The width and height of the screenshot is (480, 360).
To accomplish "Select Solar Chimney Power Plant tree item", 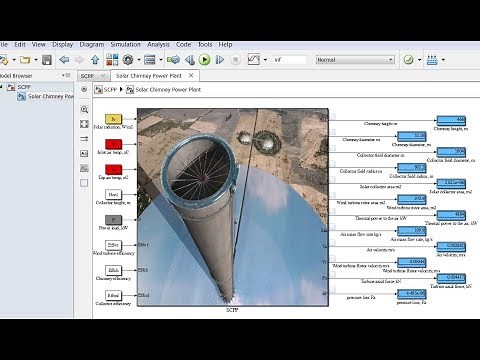I will [x=51, y=96].
